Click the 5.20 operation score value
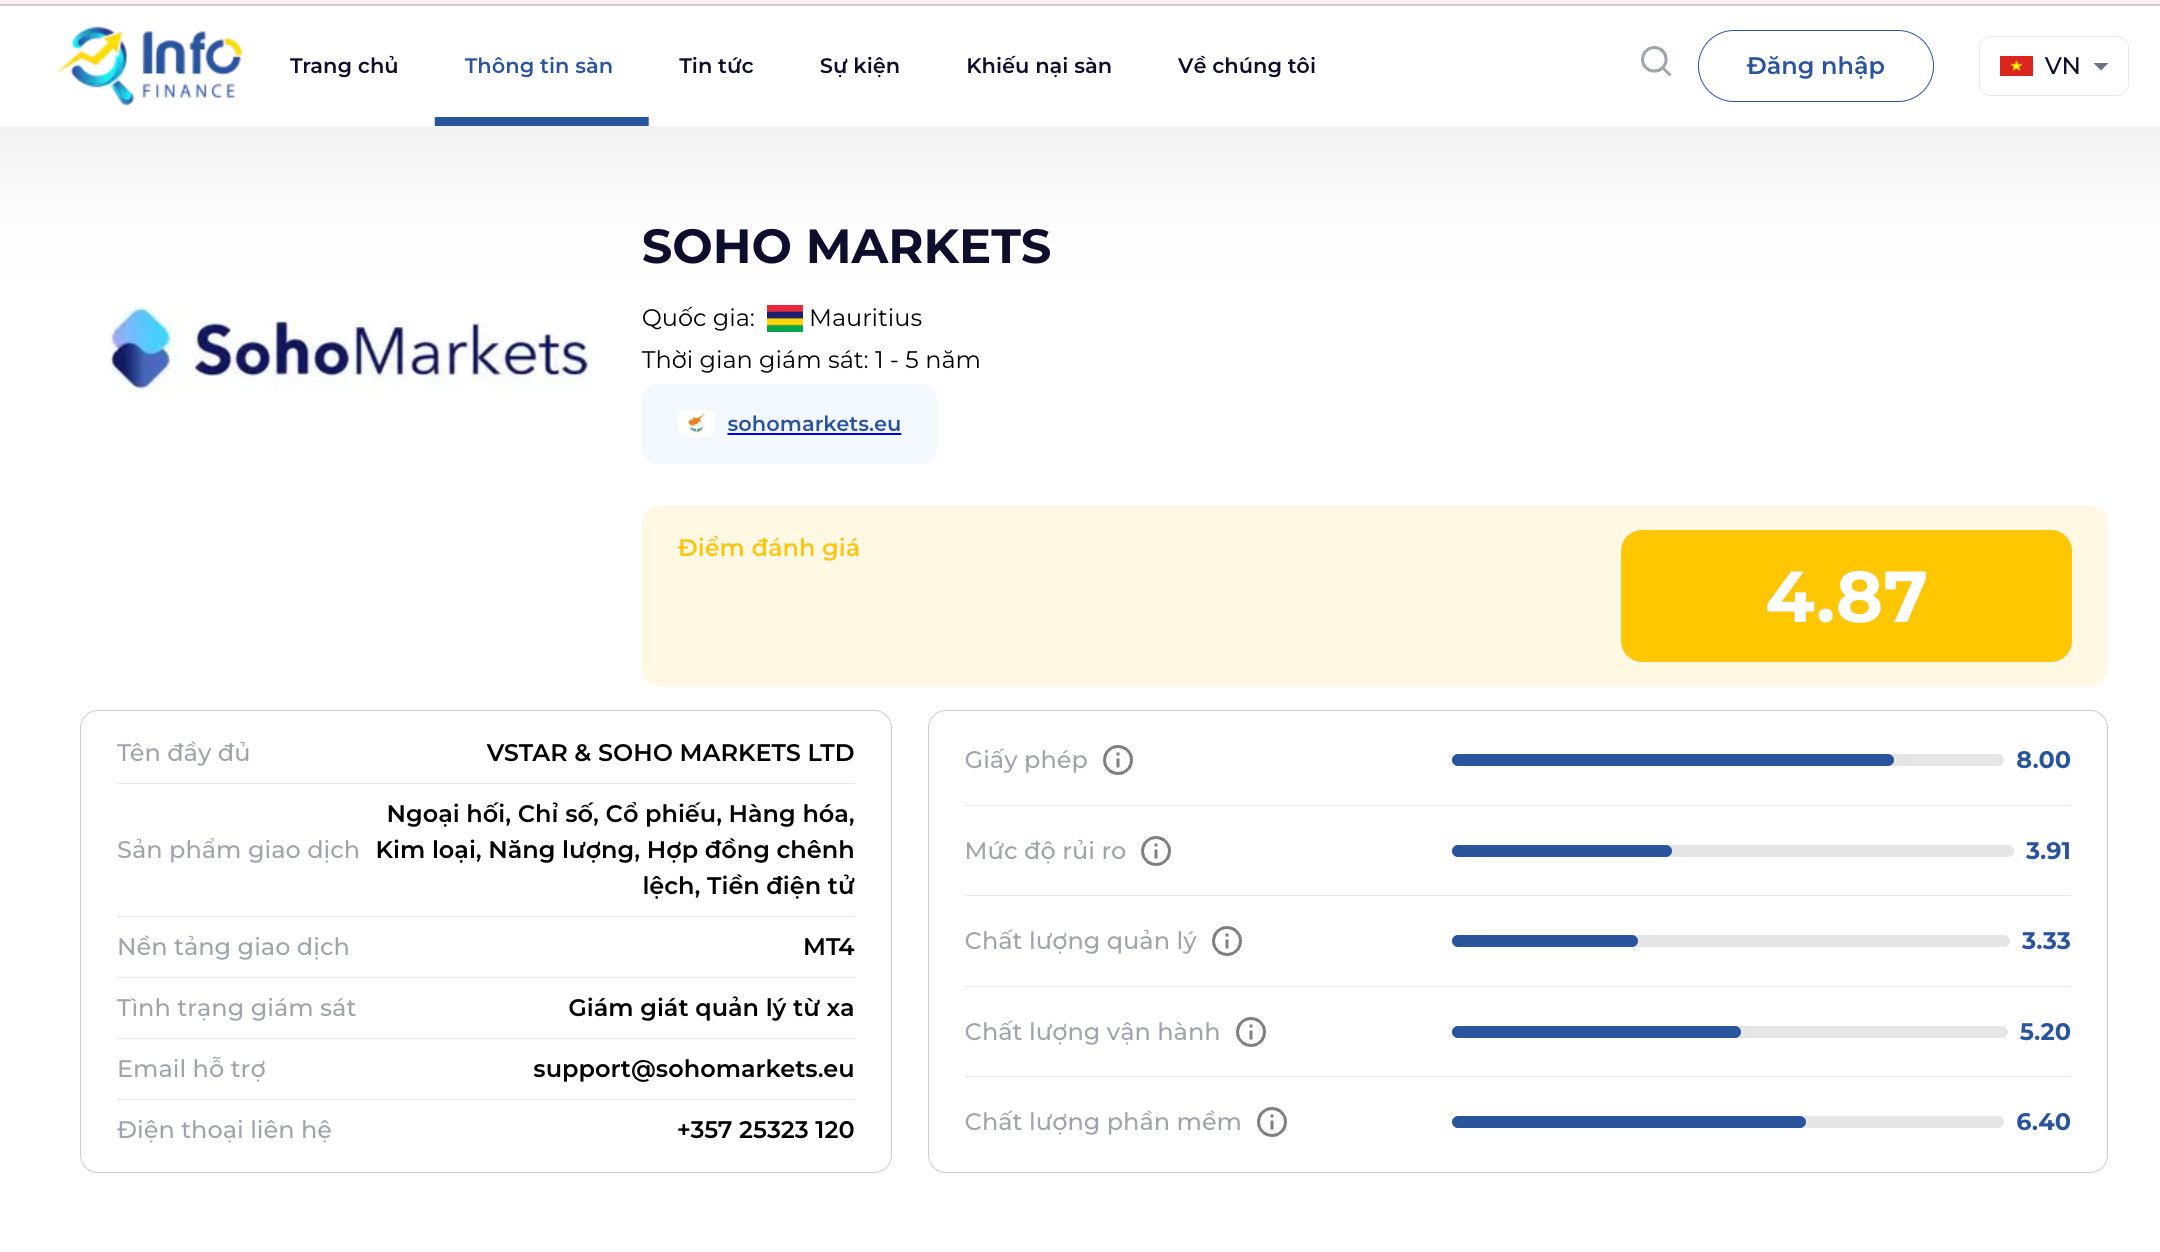 tap(2045, 1032)
